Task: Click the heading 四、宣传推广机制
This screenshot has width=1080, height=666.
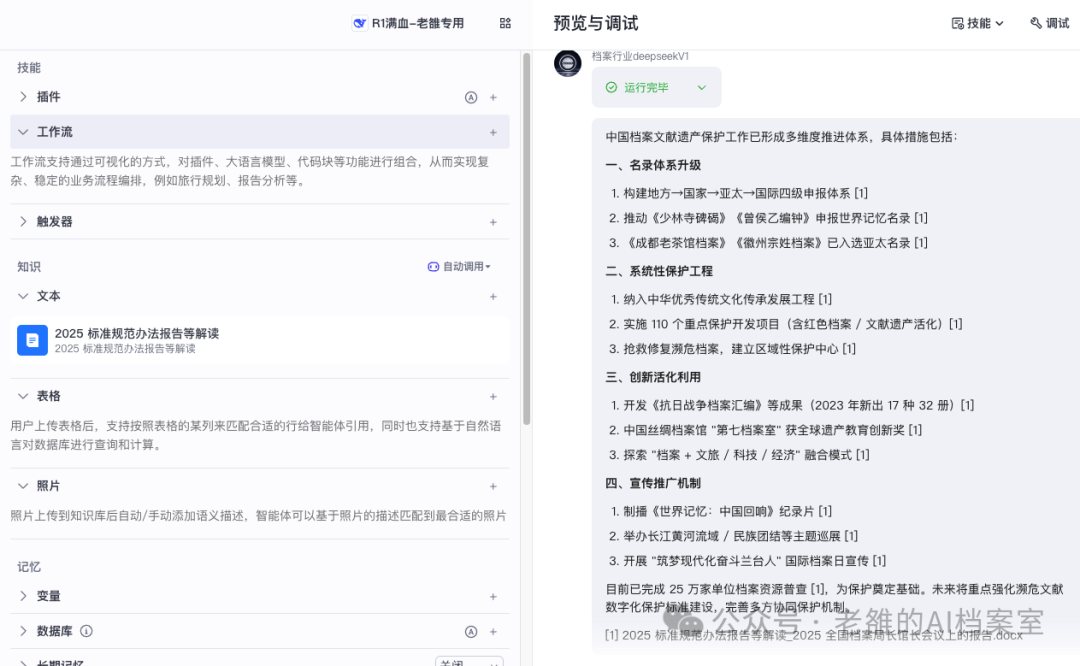Action: (653, 483)
